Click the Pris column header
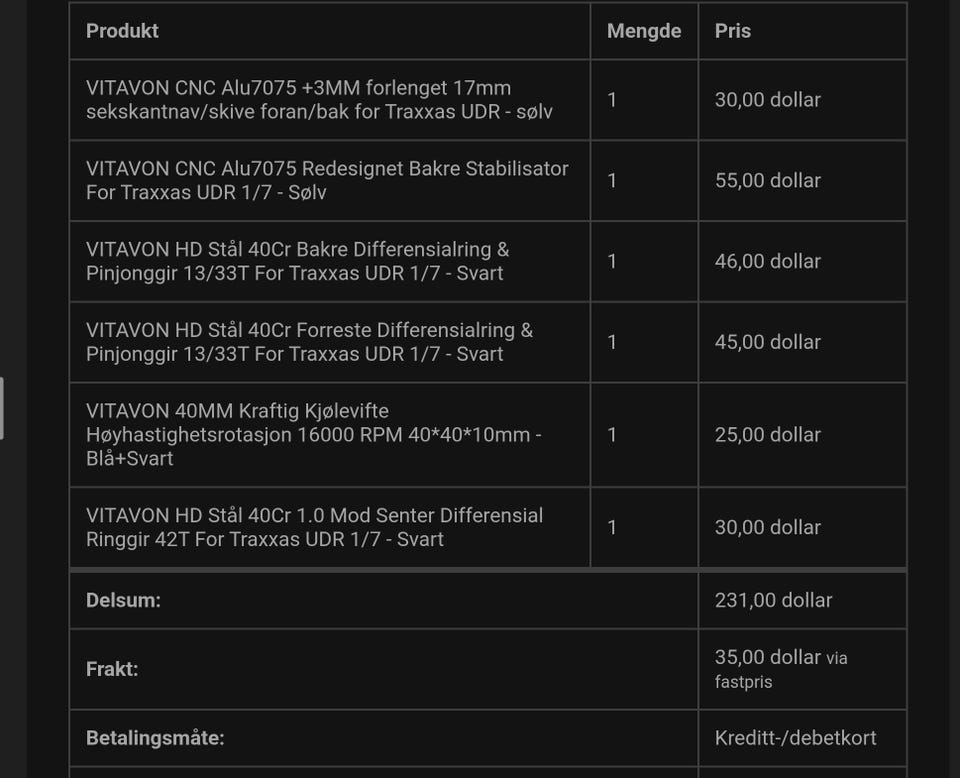The image size is (960, 778). click(732, 31)
